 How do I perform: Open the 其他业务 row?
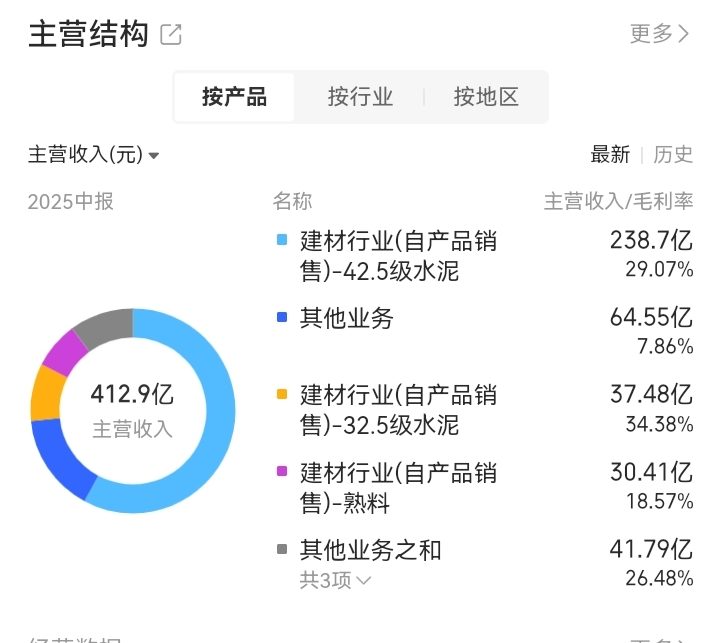pyautogui.click(x=347, y=318)
